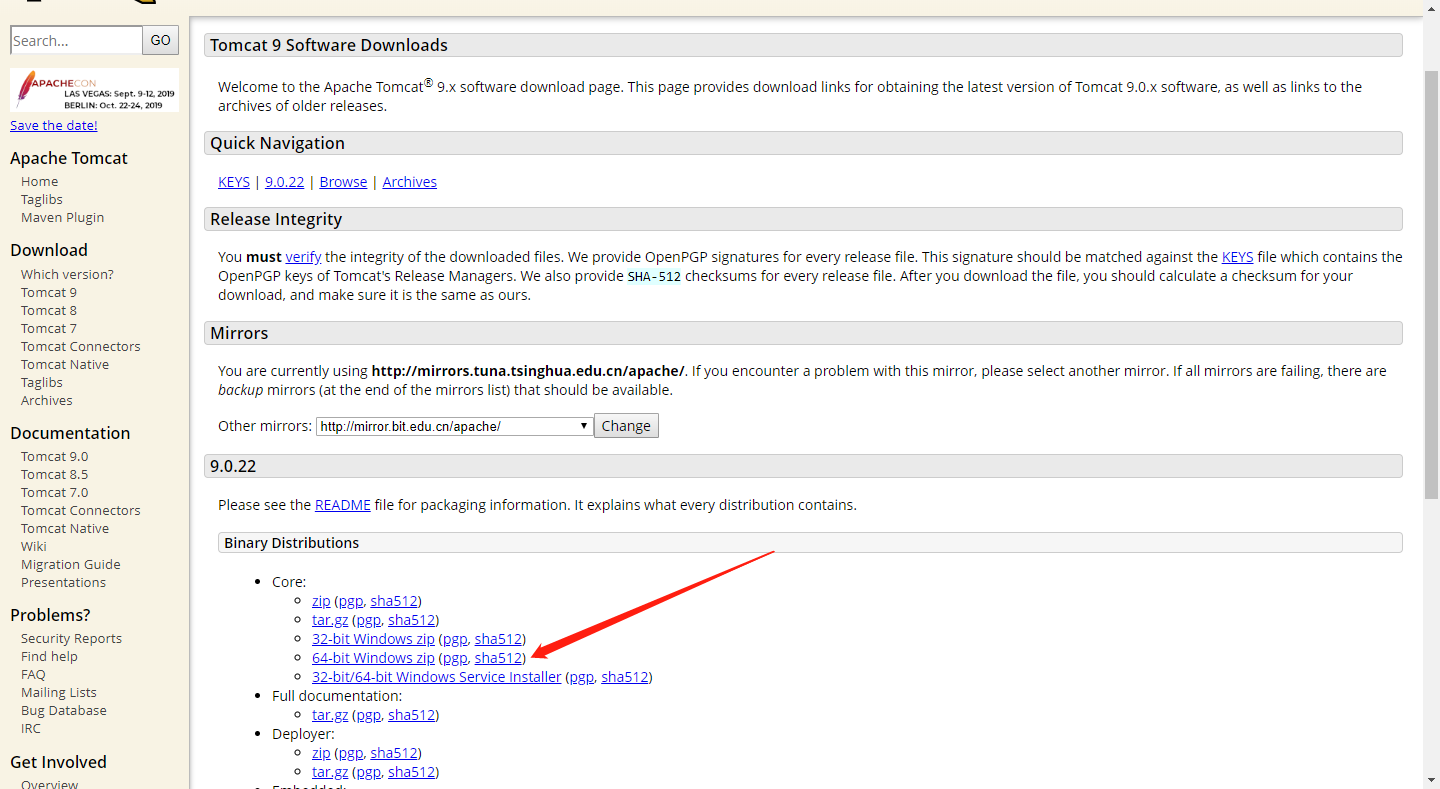This screenshot has height=789, width=1440.
Task: Click the Which version? sidebar link
Action: (x=67, y=274)
